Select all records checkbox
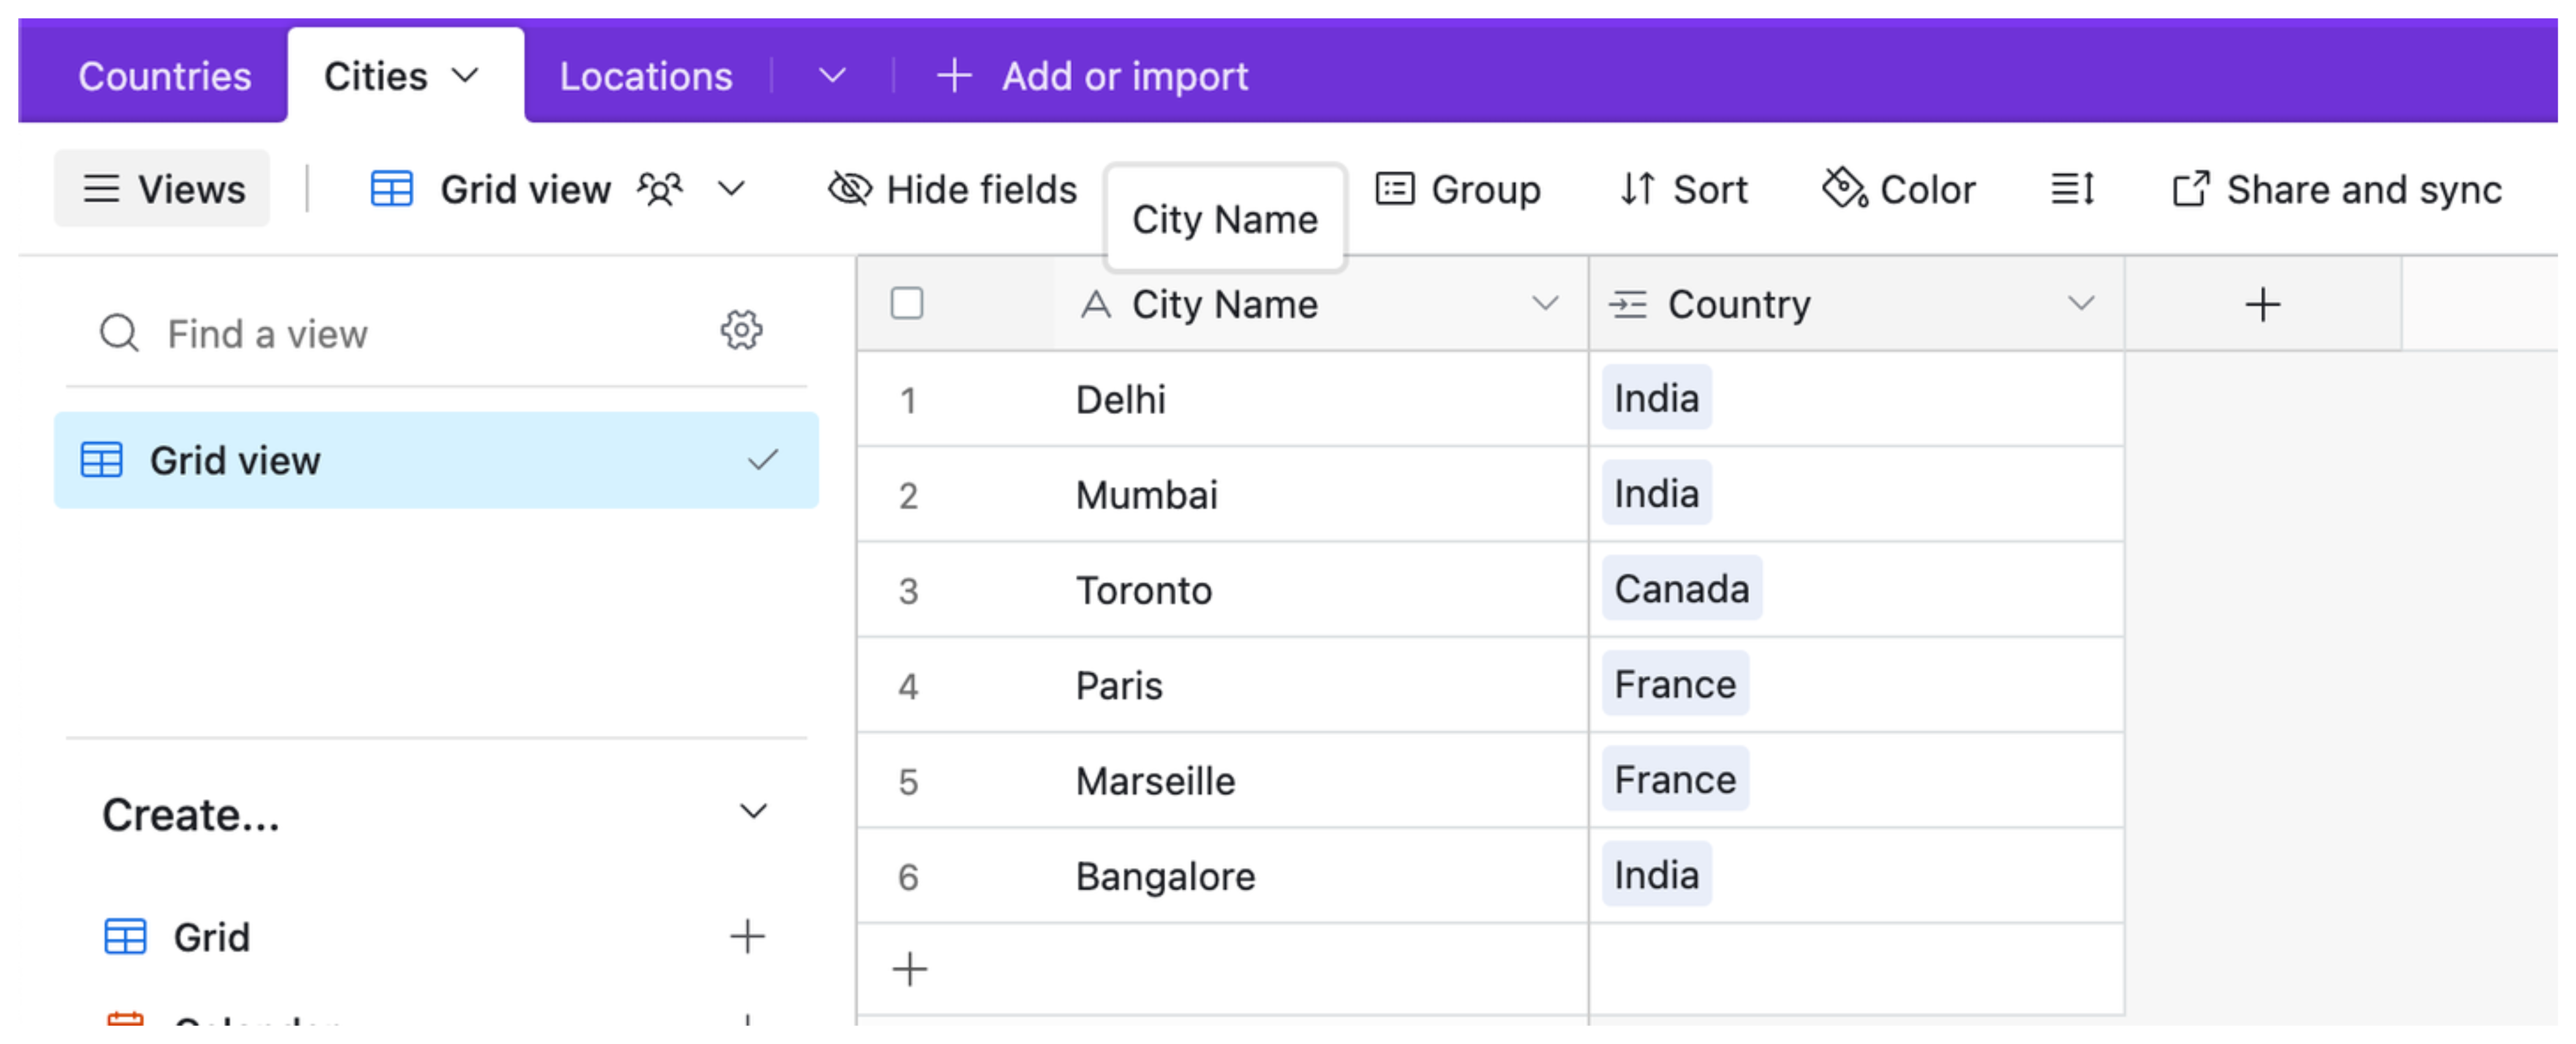The height and width of the screenshot is (1044, 2576). [907, 303]
